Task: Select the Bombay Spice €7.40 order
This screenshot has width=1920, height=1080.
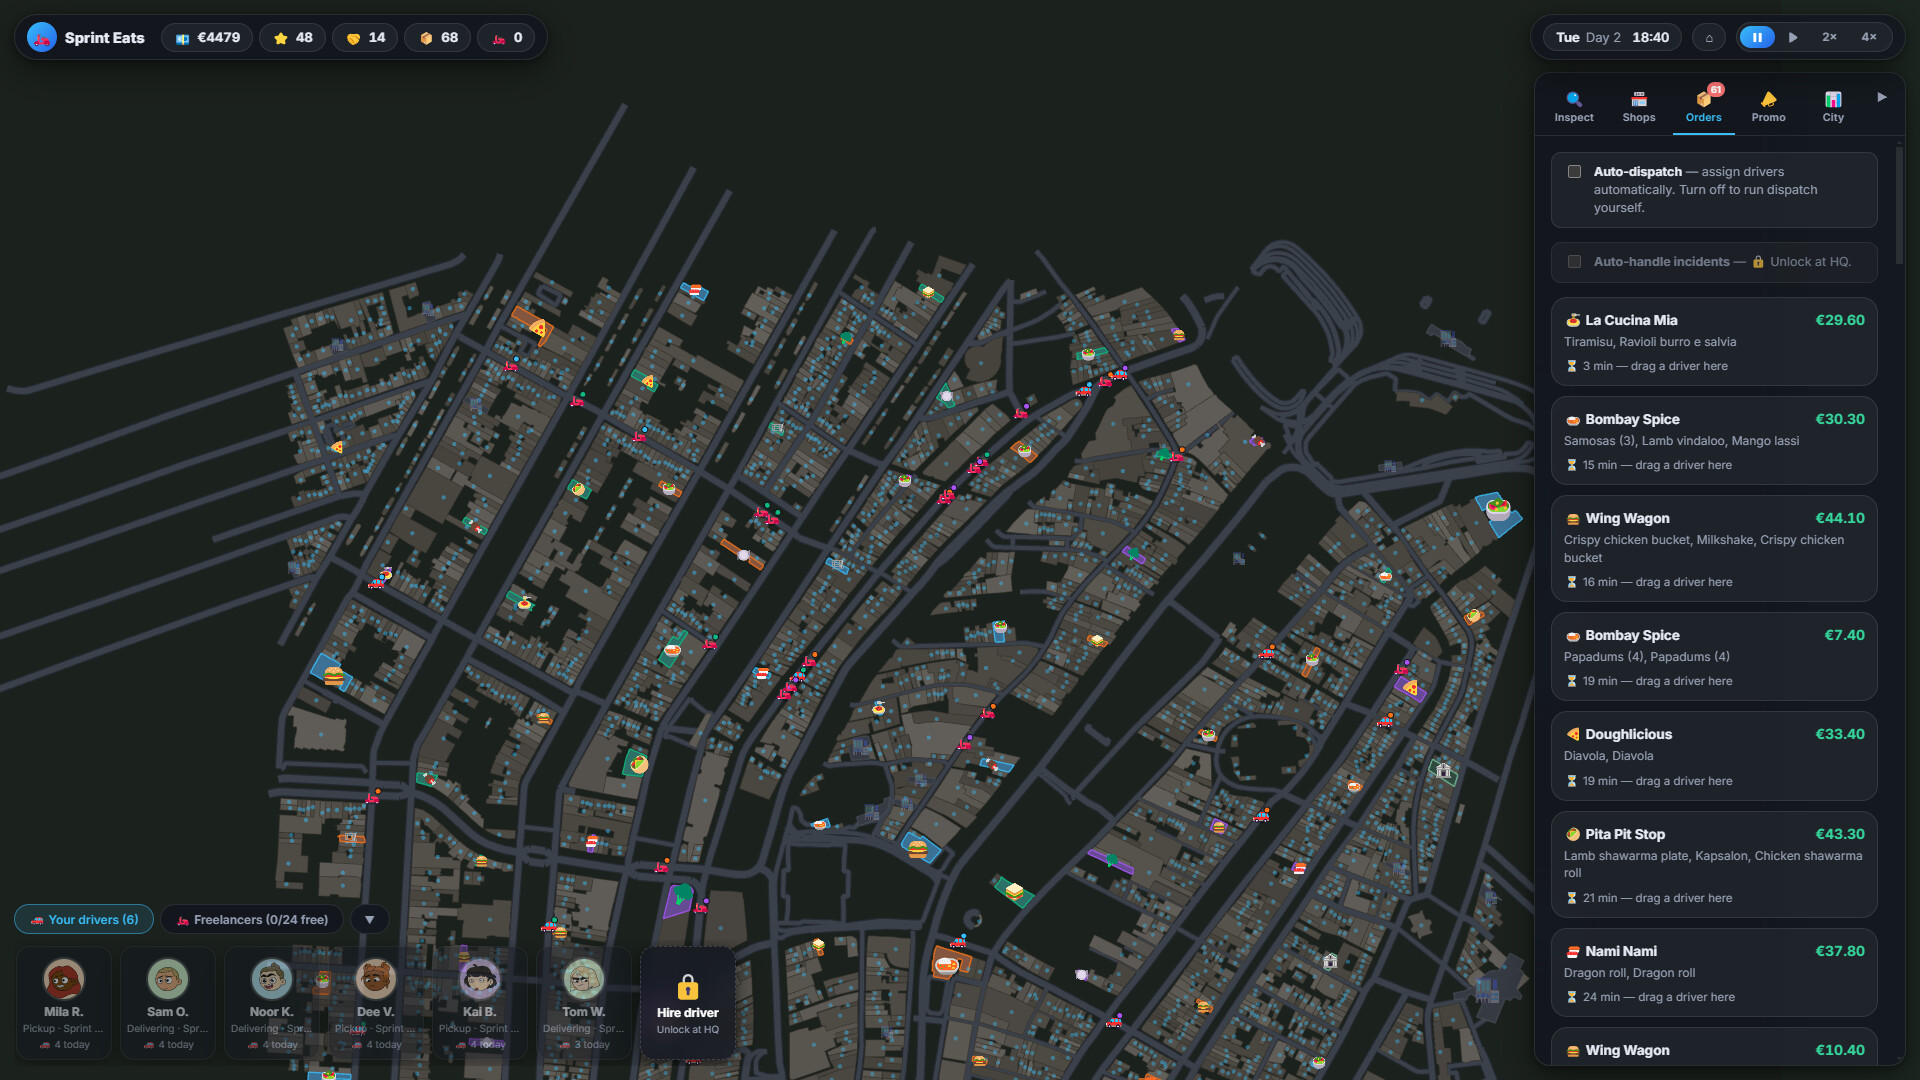Action: [1714, 657]
